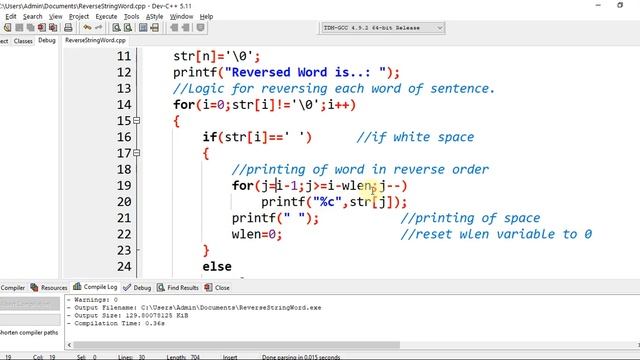
Task: Open the Search menu
Action: (x=33, y=16)
